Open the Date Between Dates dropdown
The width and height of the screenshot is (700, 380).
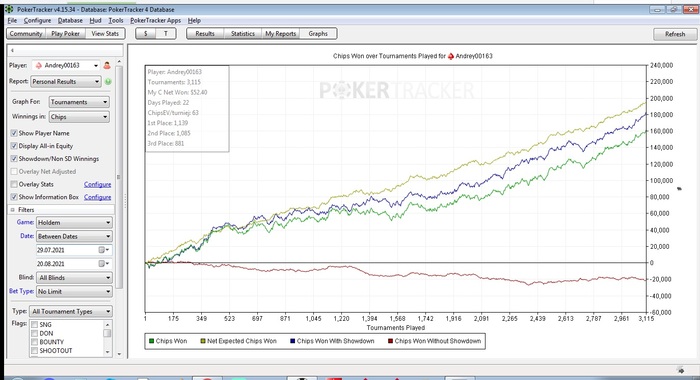coord(74,236)
